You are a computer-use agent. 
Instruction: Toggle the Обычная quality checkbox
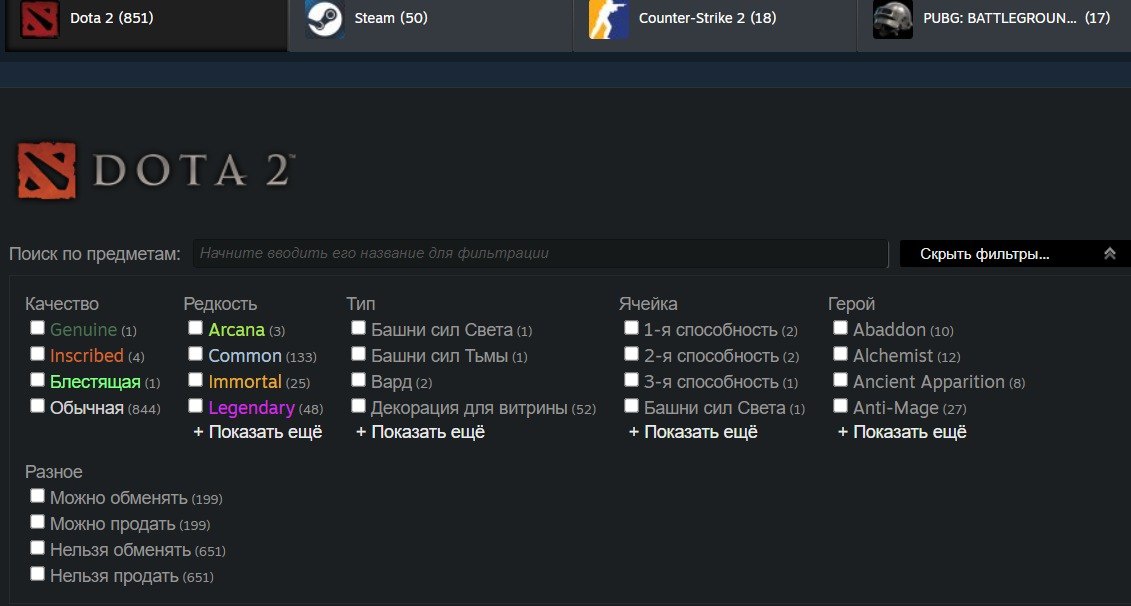(38, 405)
